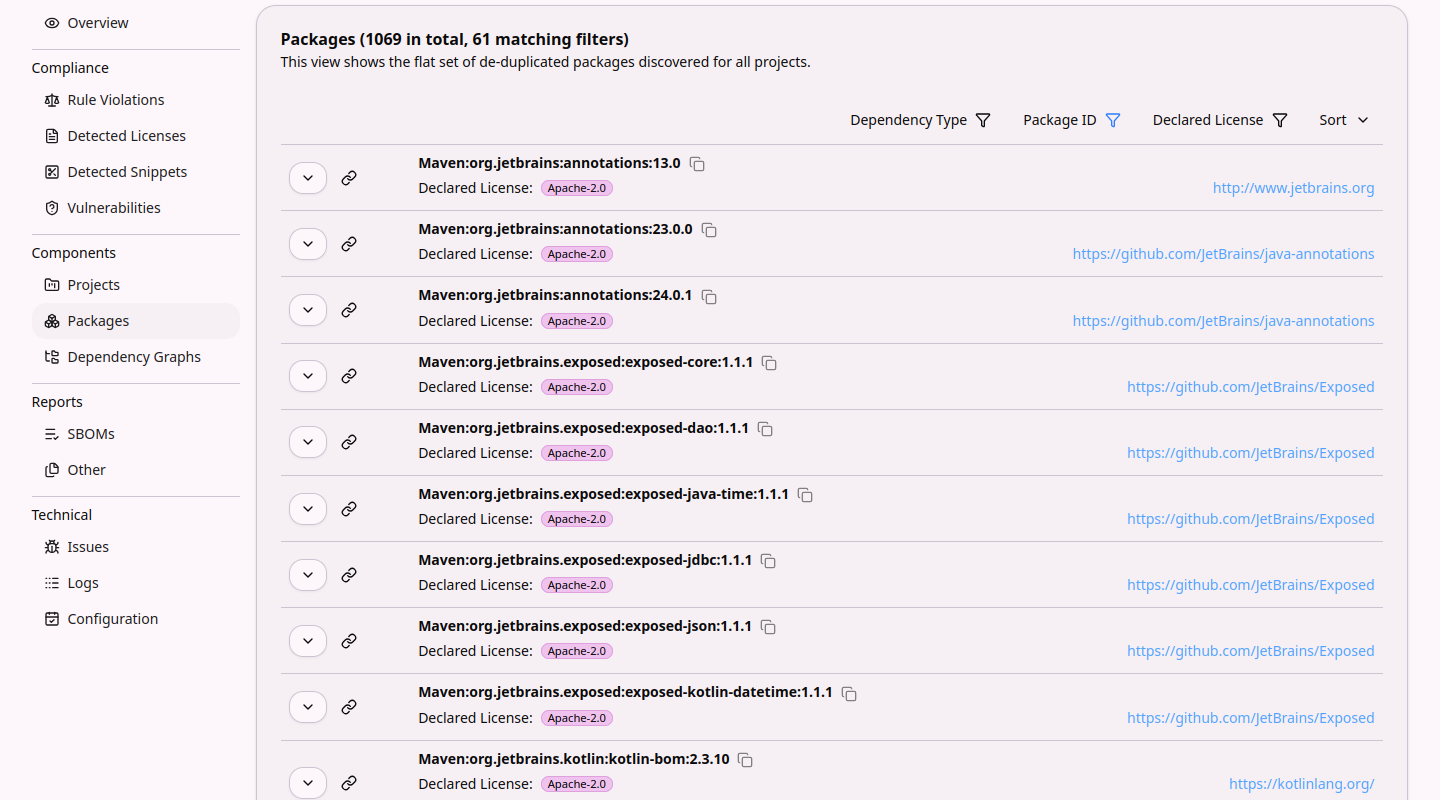Screen dimensions: 1440x800
Task: Open Other reports page
Action: coord(136,470)
